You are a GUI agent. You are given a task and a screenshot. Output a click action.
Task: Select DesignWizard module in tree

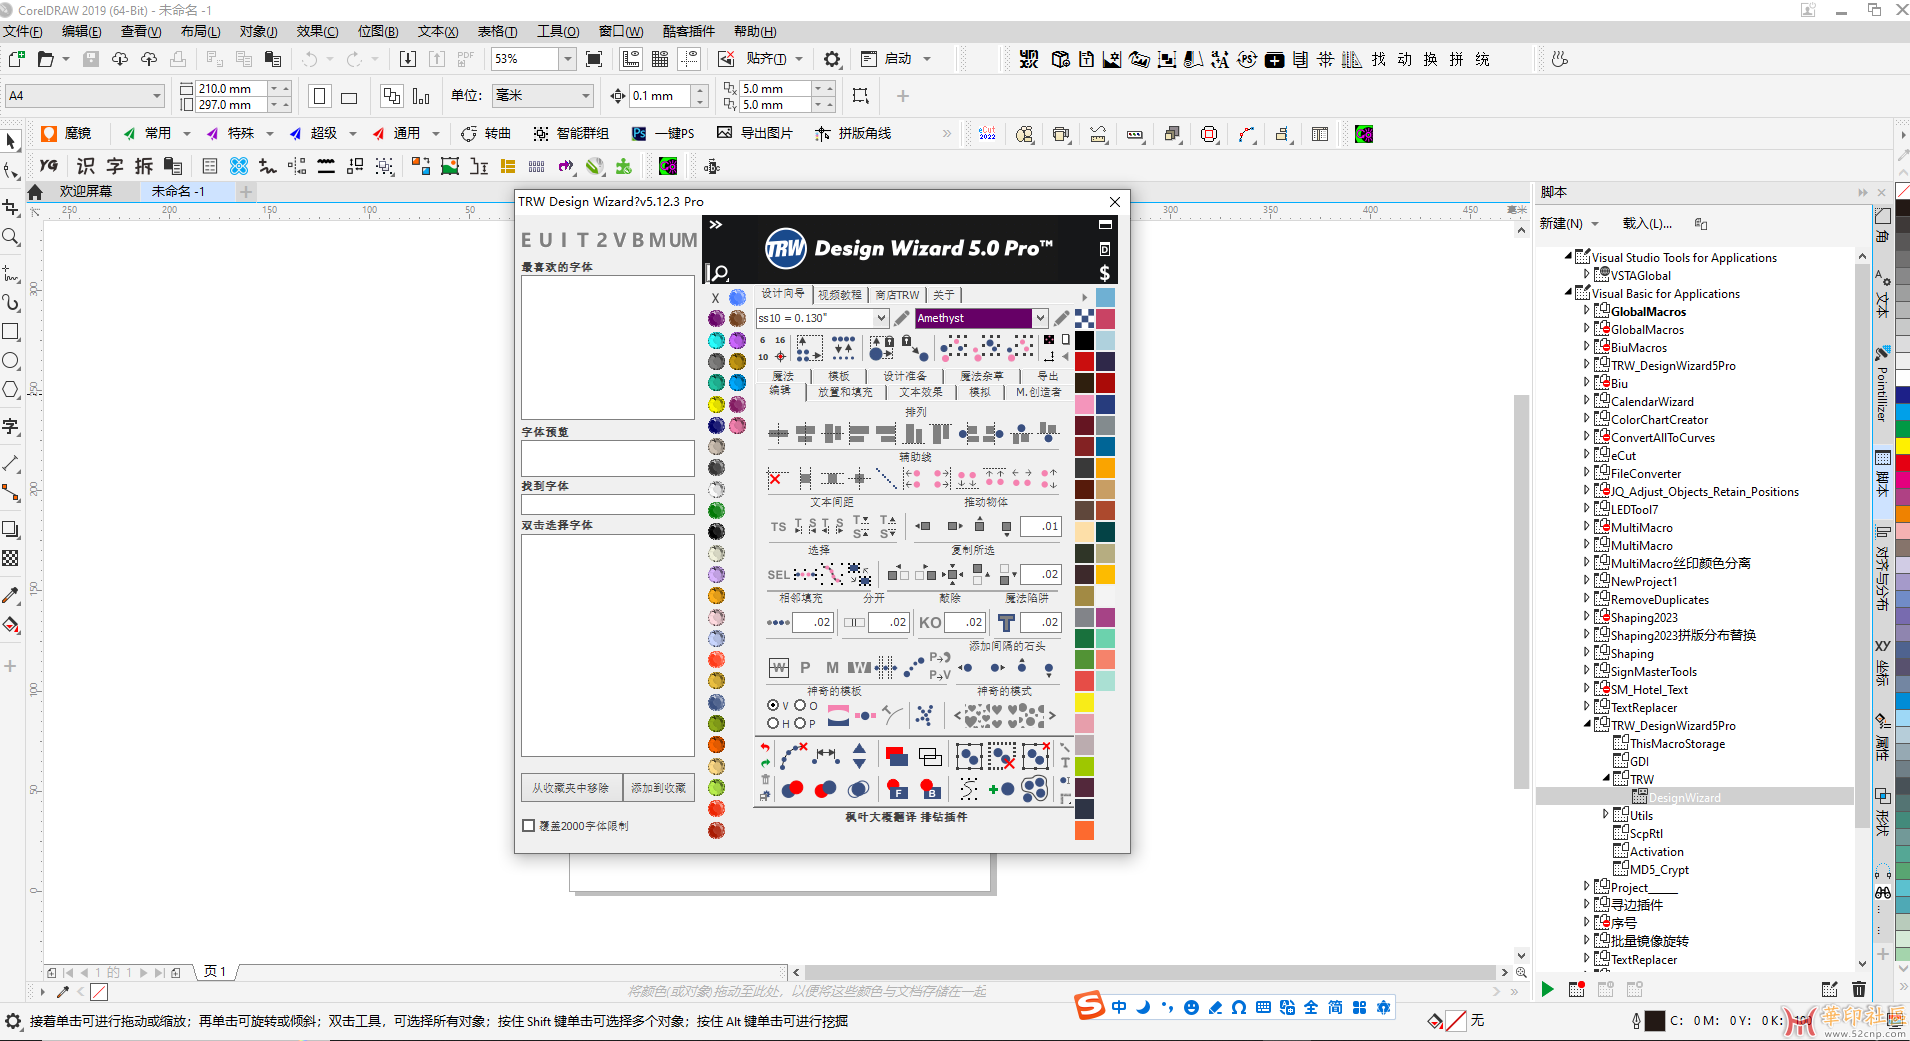[x=1685, y=797]
